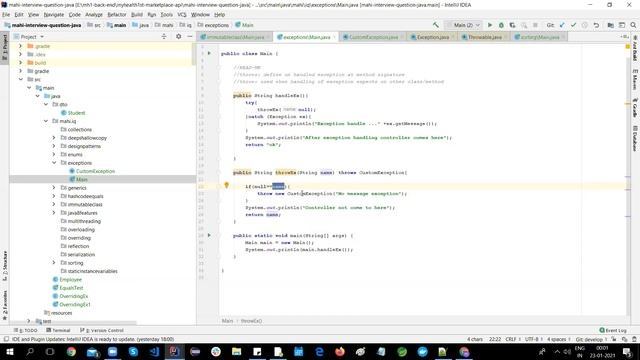Screen dimensions: 640x360
Task: Switch to Throwable.java editor tab
Action: click(x=484, y=37)
